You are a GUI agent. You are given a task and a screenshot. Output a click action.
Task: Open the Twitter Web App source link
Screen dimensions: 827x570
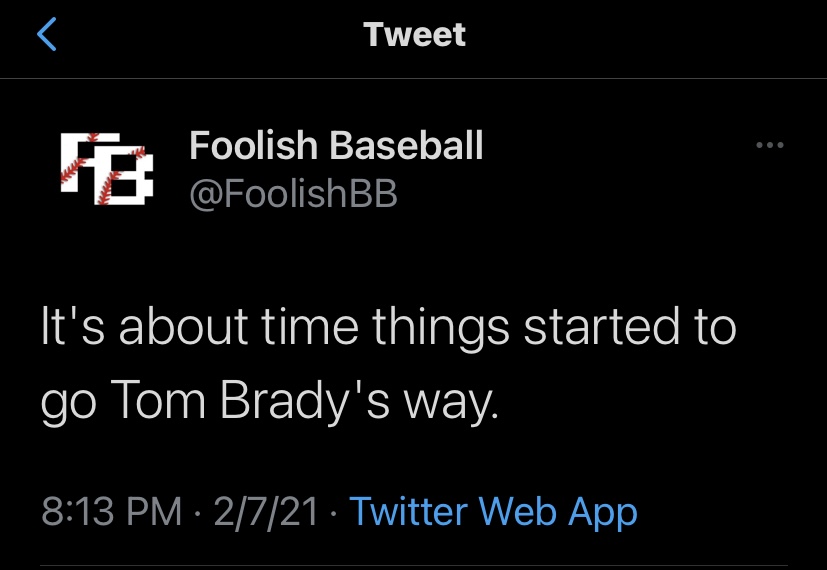(493, 513)
